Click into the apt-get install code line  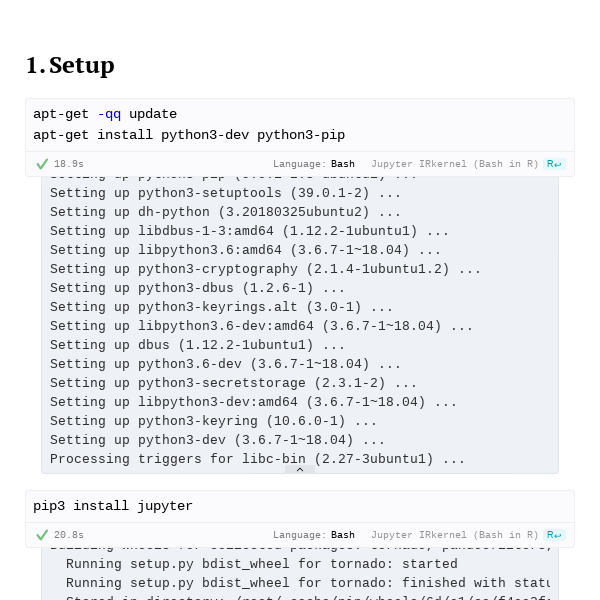coord(189,135)
